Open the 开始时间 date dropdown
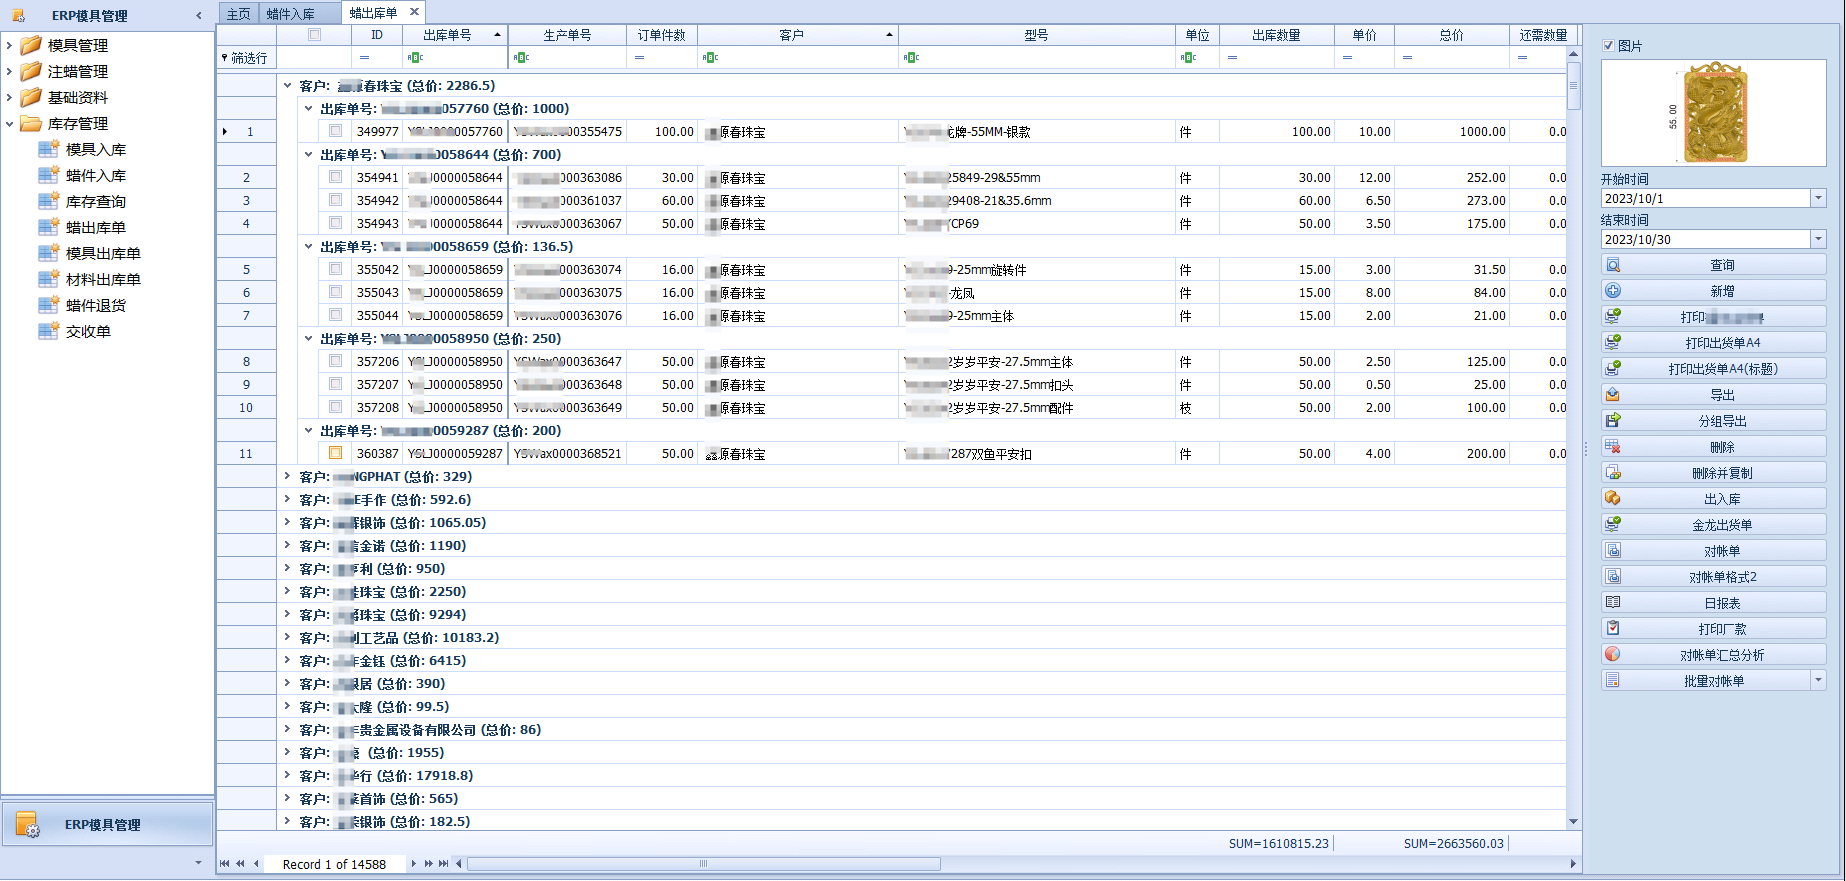Screen dimensions: 1846x881 (x=1818, y=199)
